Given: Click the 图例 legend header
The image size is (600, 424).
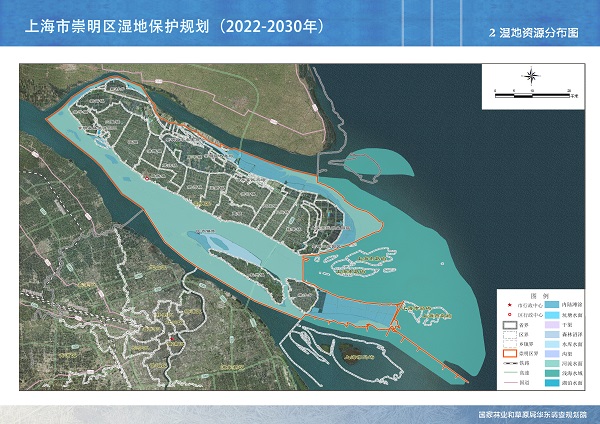Looking at the screenshot, I should [539, 297].
